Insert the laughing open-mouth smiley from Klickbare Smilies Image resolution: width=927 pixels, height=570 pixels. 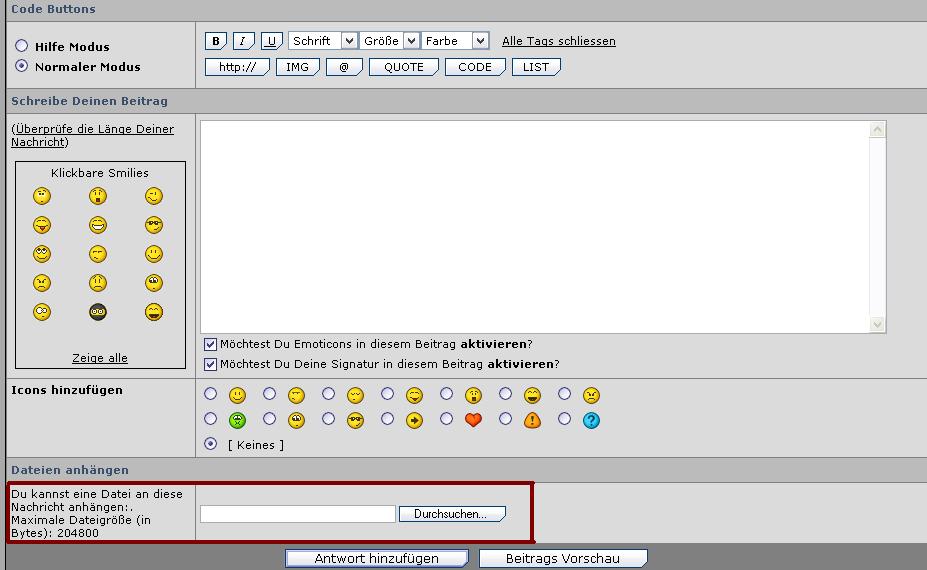[154, 312]
